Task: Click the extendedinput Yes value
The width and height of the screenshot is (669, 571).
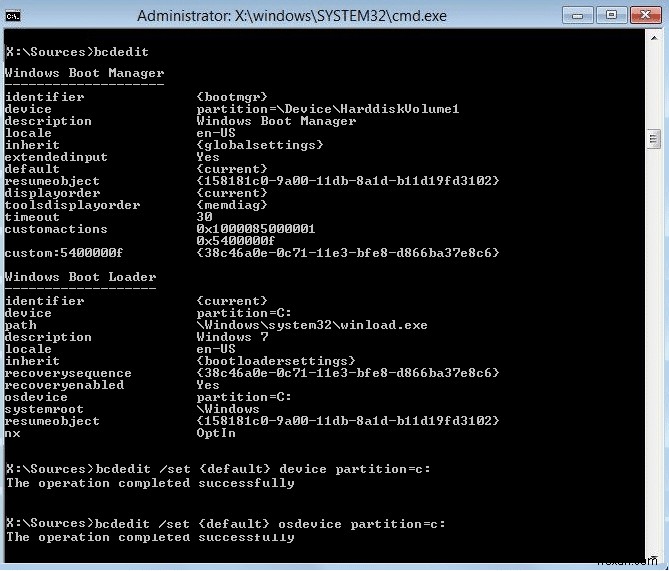Action: (x=208, y=157)
